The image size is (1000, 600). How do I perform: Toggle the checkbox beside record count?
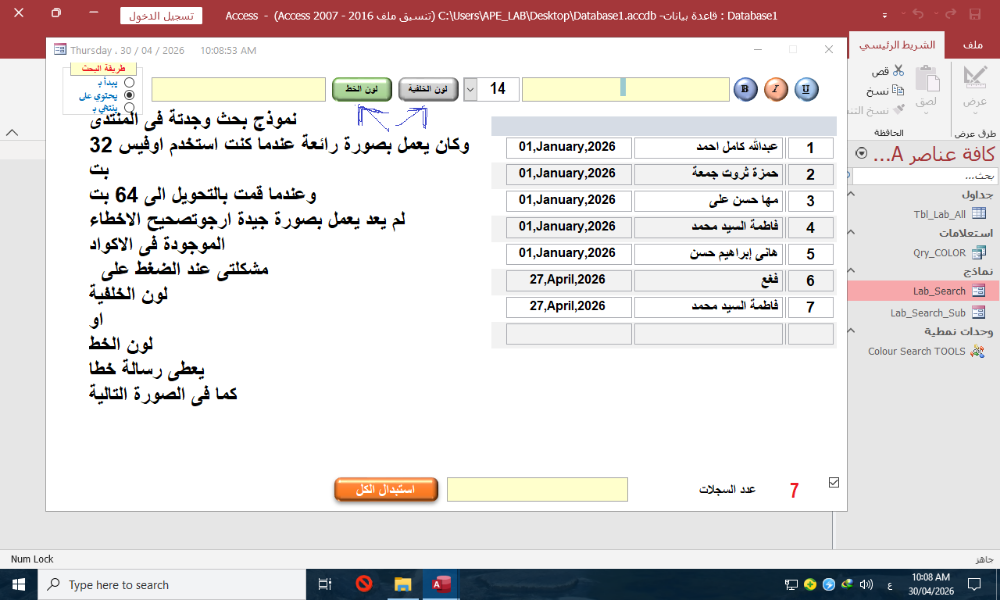coord(834,482)
